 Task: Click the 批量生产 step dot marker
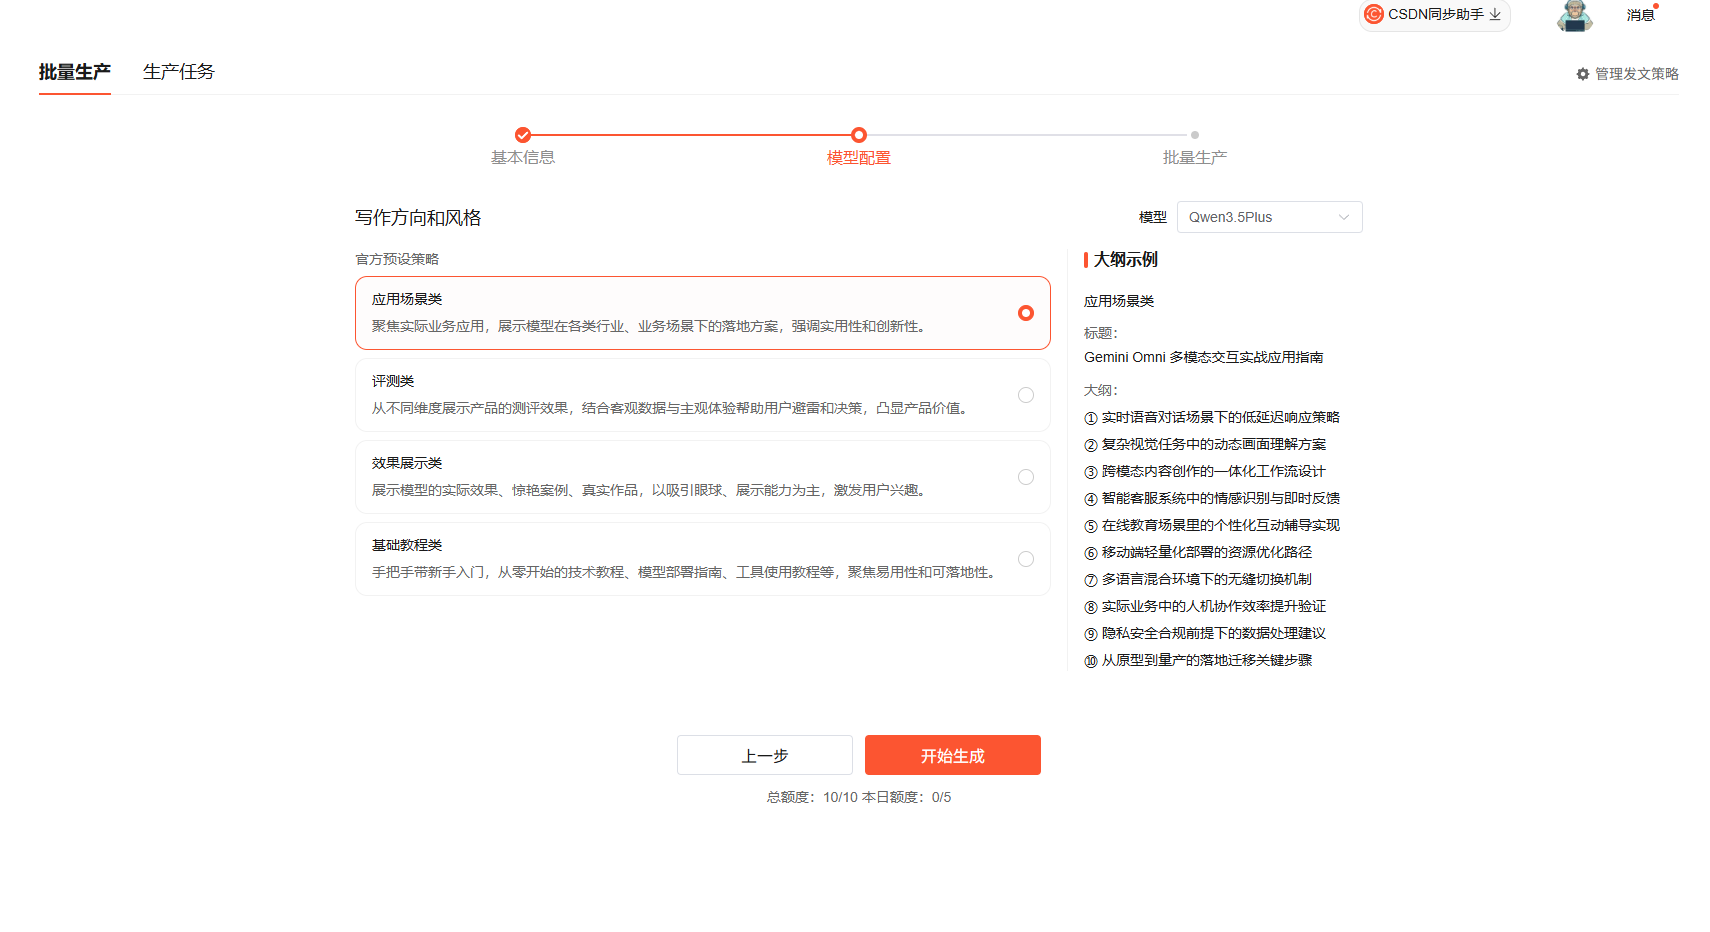1195,135
